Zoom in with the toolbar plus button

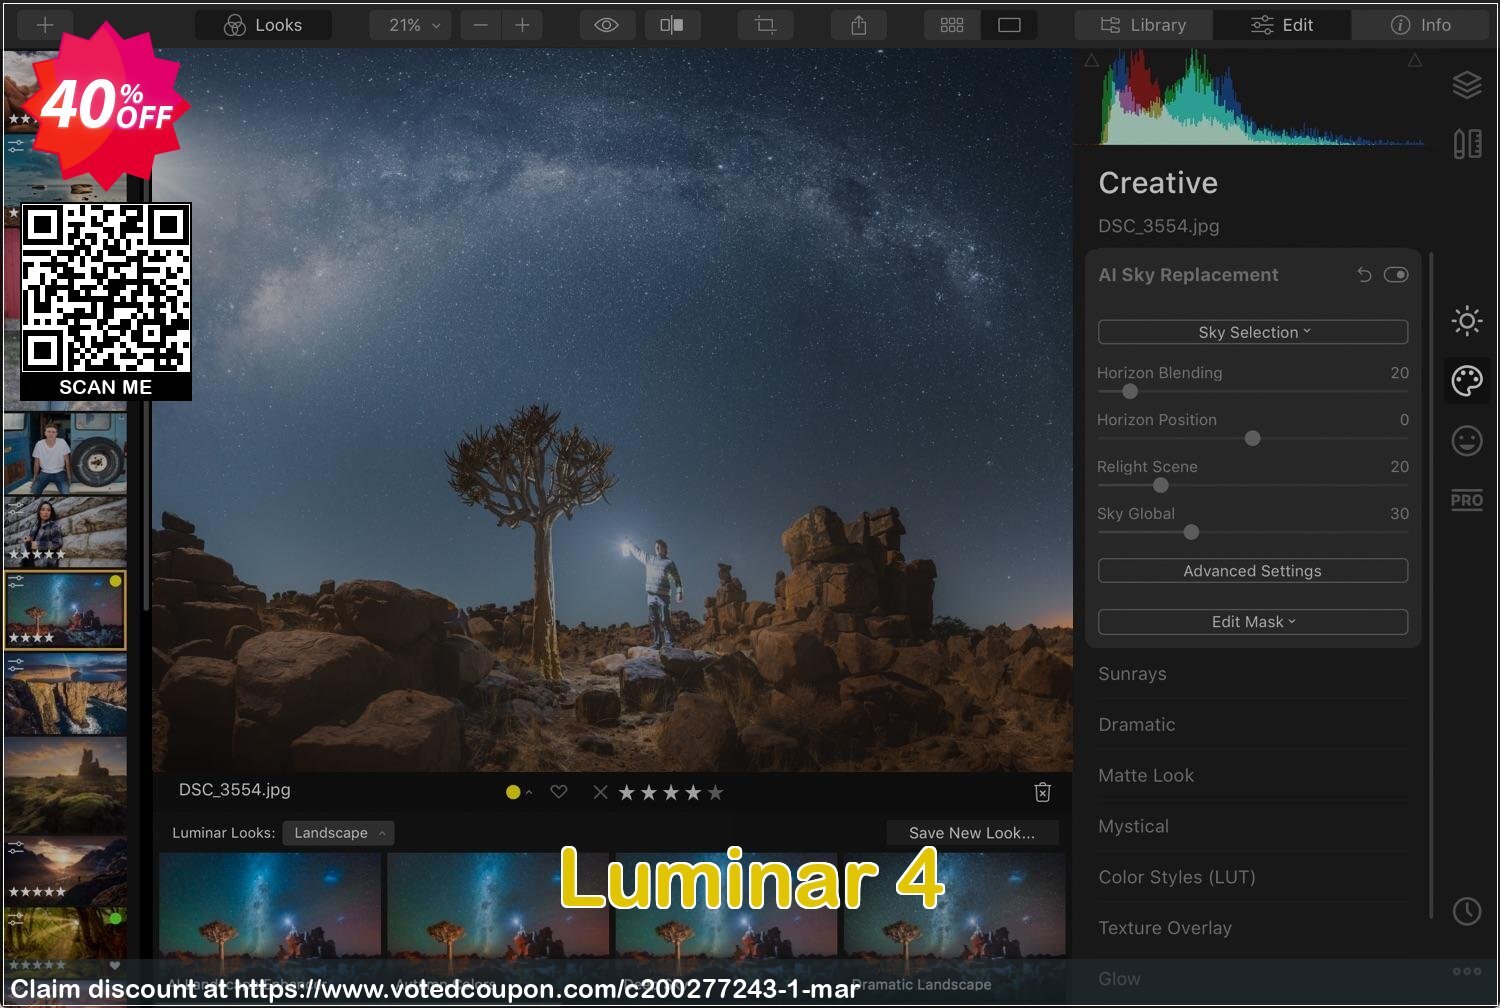(x=522, y=25)
